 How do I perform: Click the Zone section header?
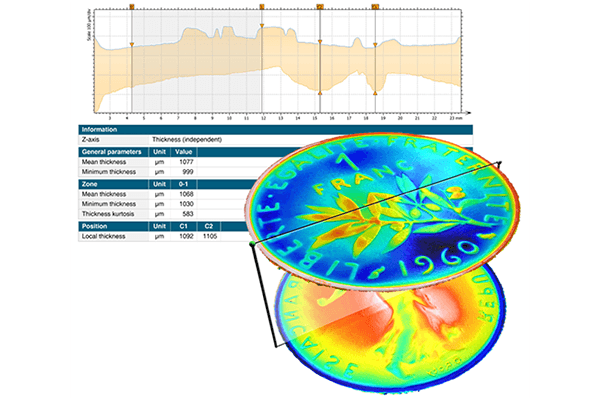[90, 184]
